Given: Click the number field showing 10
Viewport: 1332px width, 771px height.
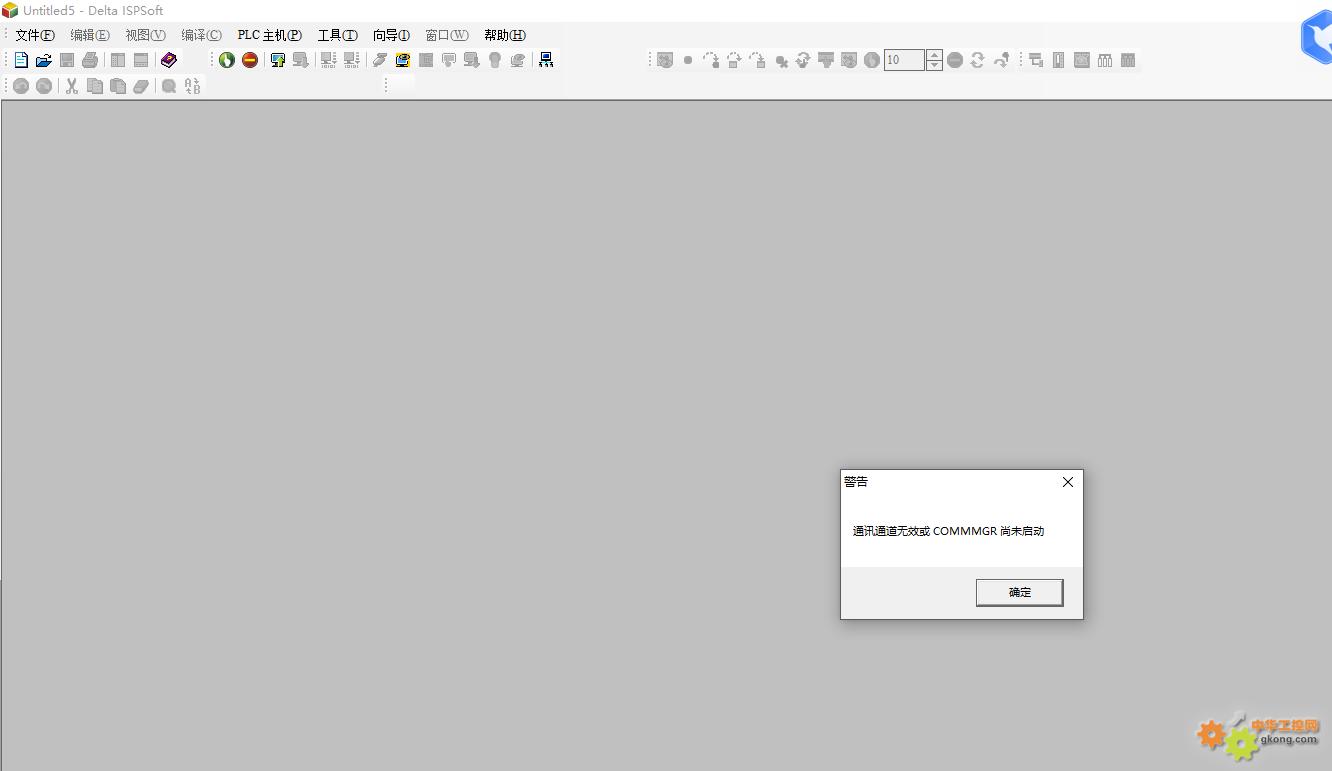Looking at the screenshot, I should click(904, 60).
